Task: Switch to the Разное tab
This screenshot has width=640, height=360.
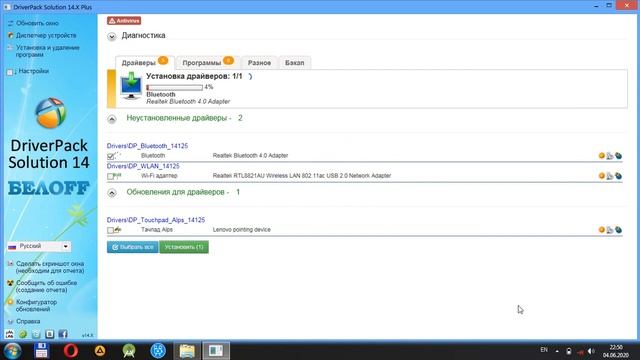Action: tap(259, 63)
